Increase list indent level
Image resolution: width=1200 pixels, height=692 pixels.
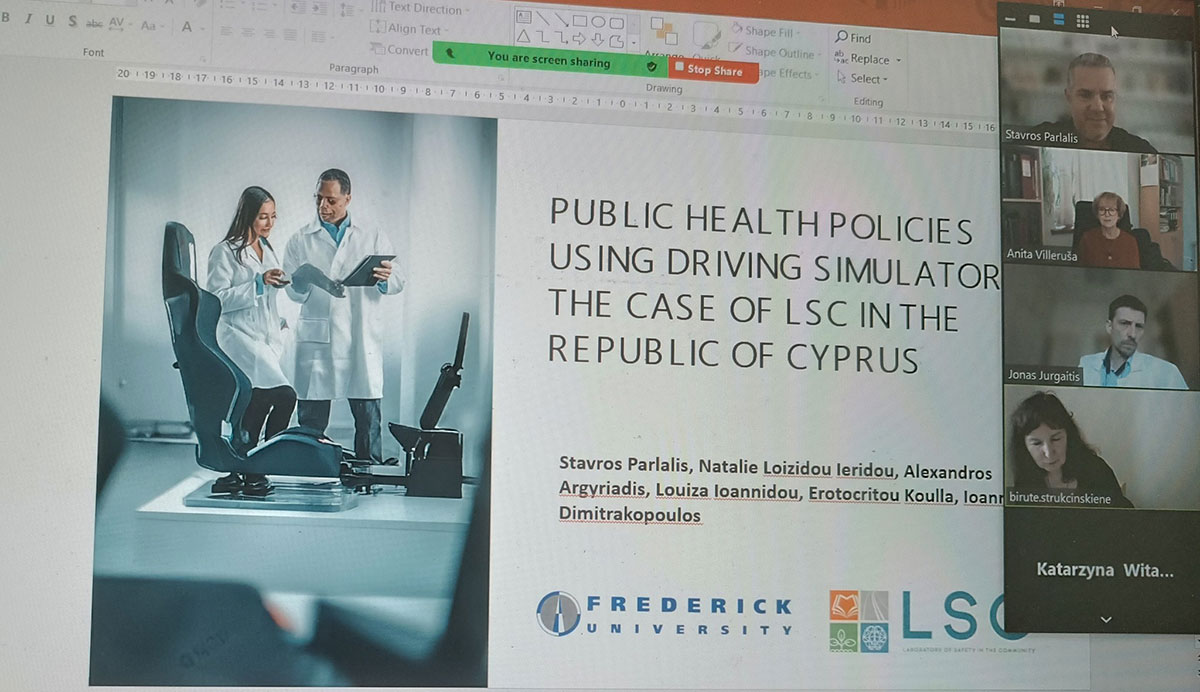click(x=320, y=8)
